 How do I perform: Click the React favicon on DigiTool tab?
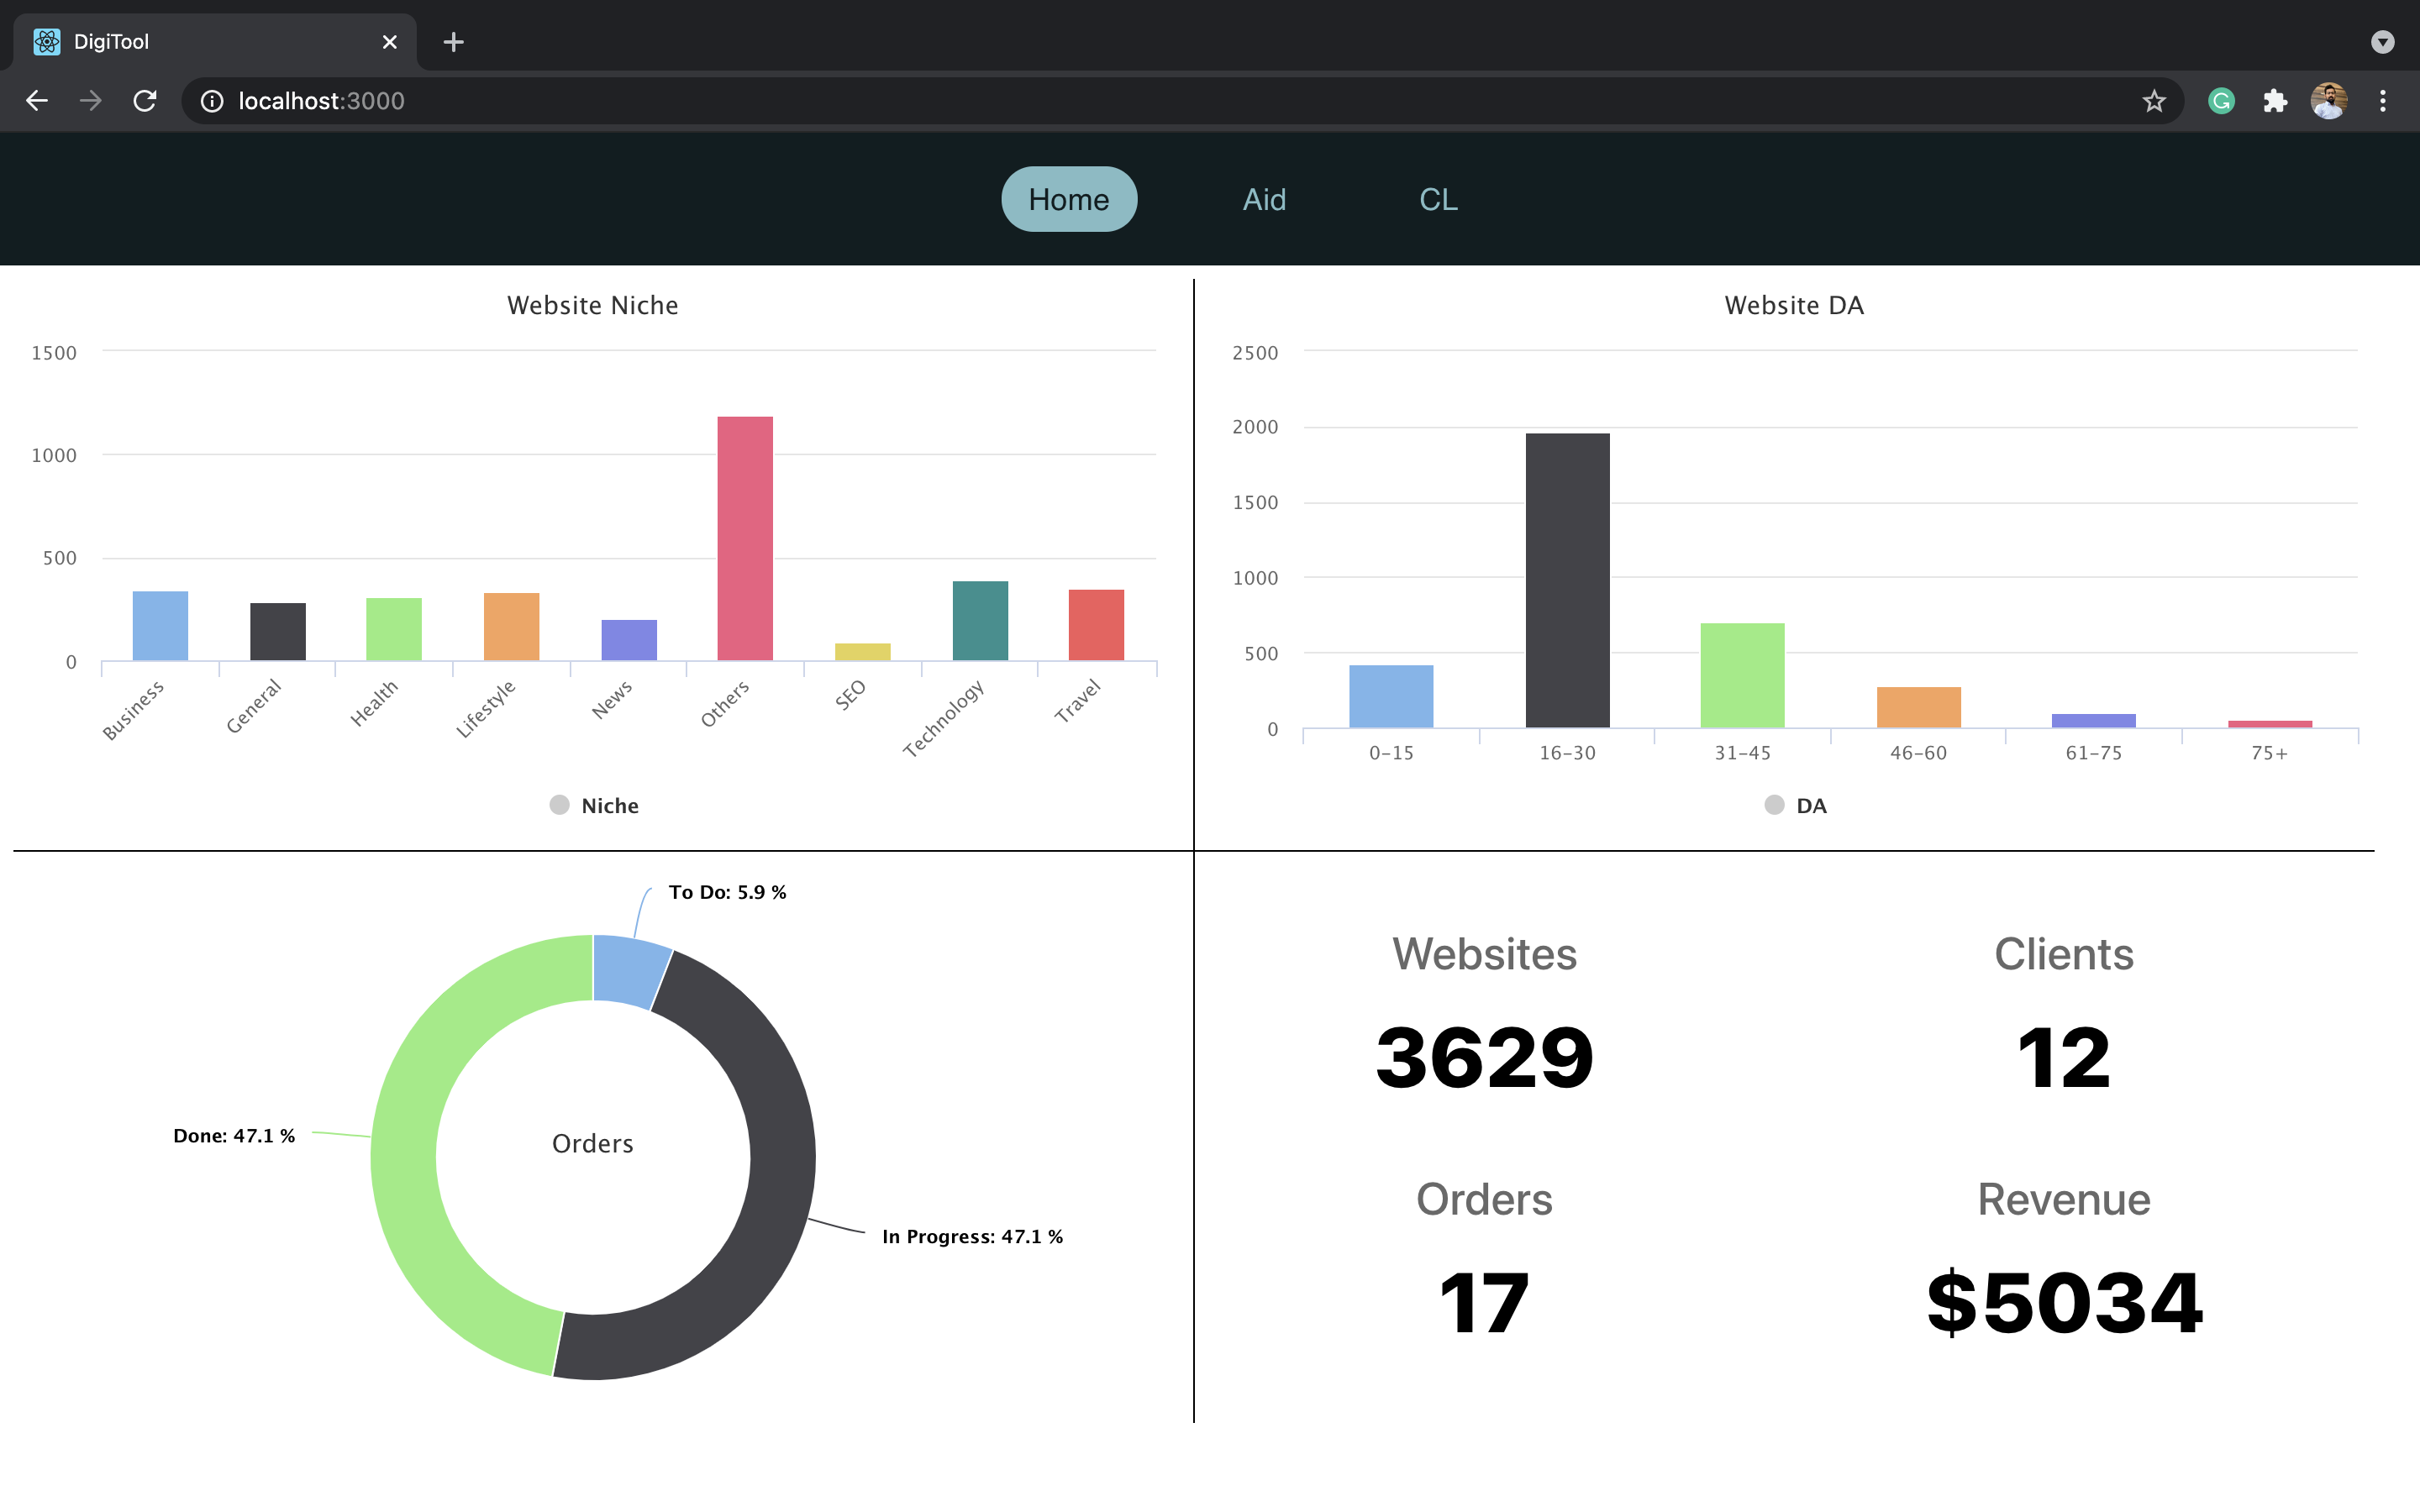click(46, 41)
